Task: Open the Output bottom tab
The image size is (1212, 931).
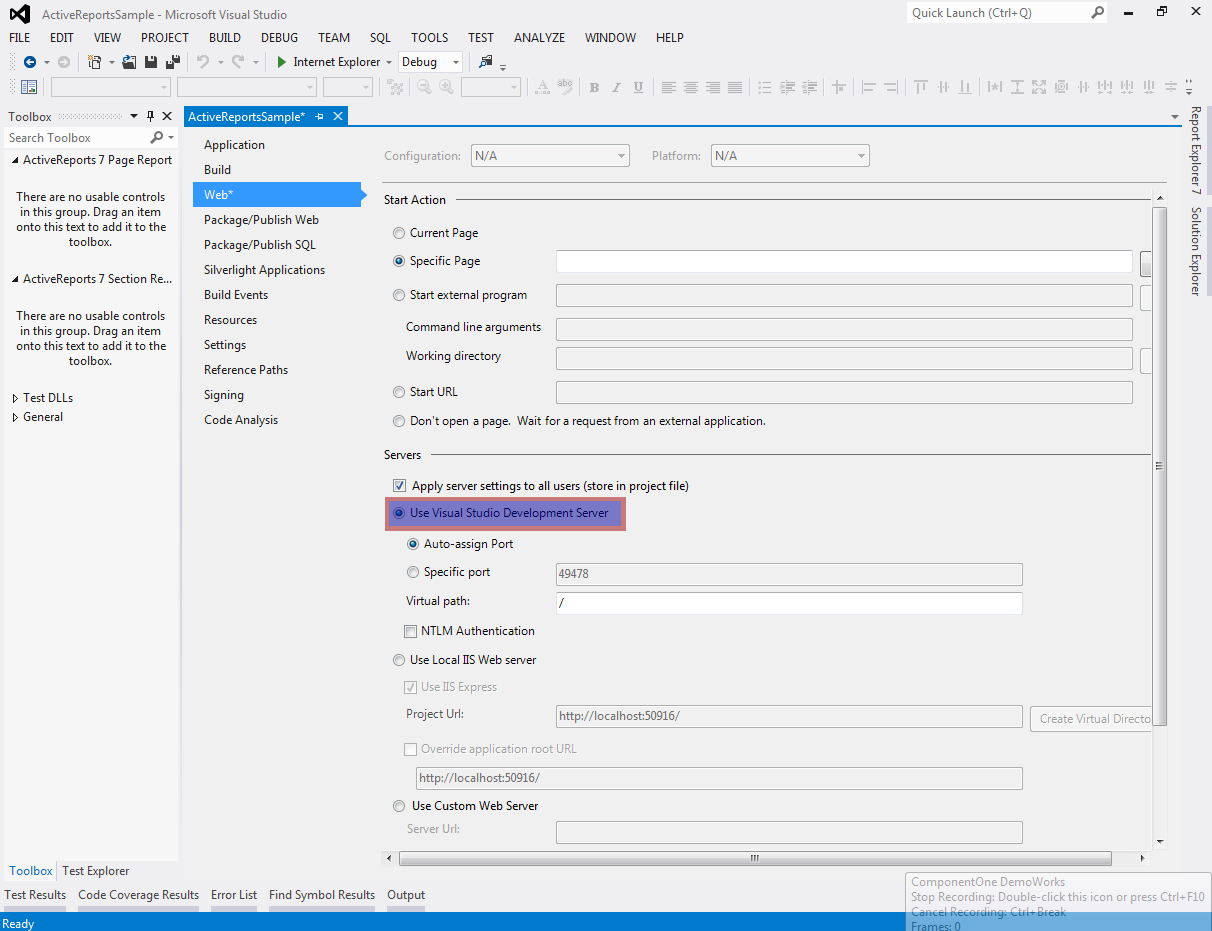Action: tap(406, 895)
